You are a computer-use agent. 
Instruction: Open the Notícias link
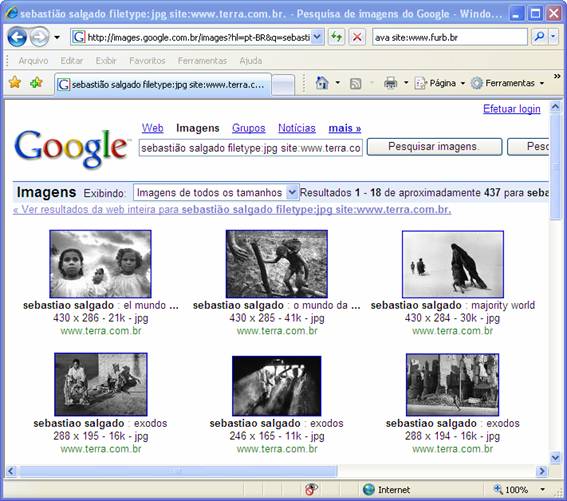(x=297, y=128)
